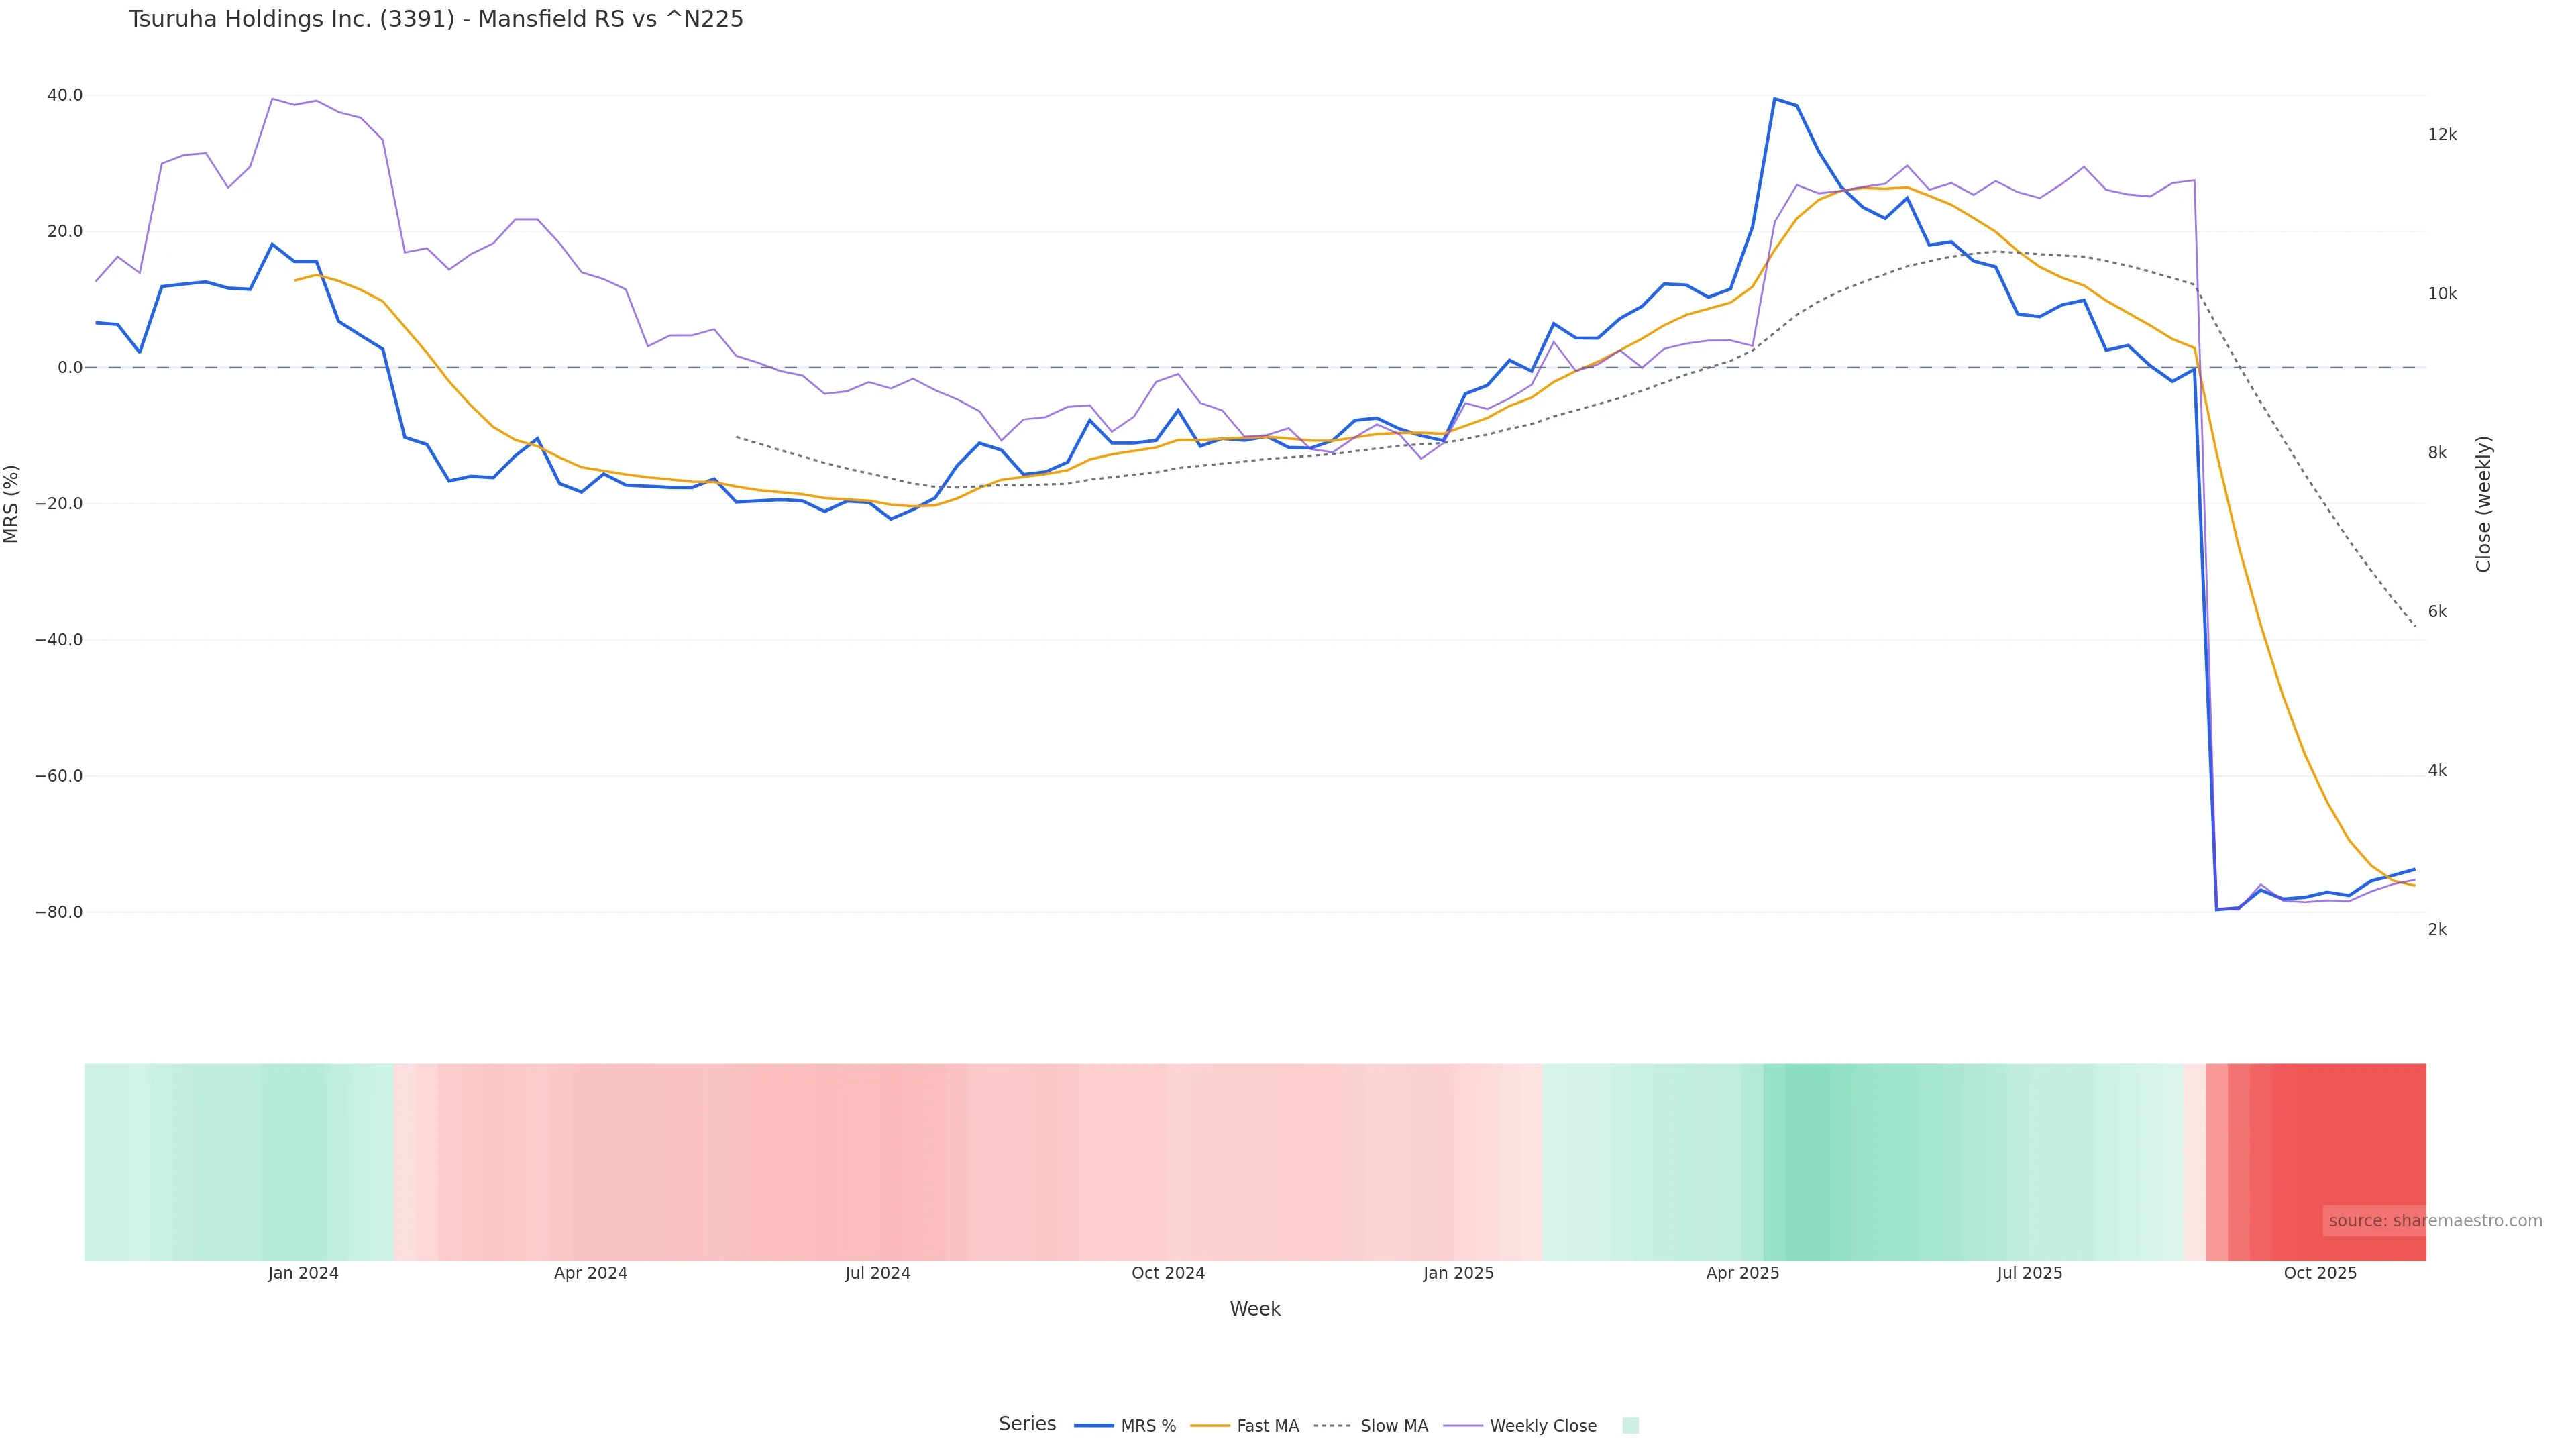Click the green heatmap legend swatch
Screen dimensions: 2576x1449
pyautogui.click(x=1630, y=1426)
